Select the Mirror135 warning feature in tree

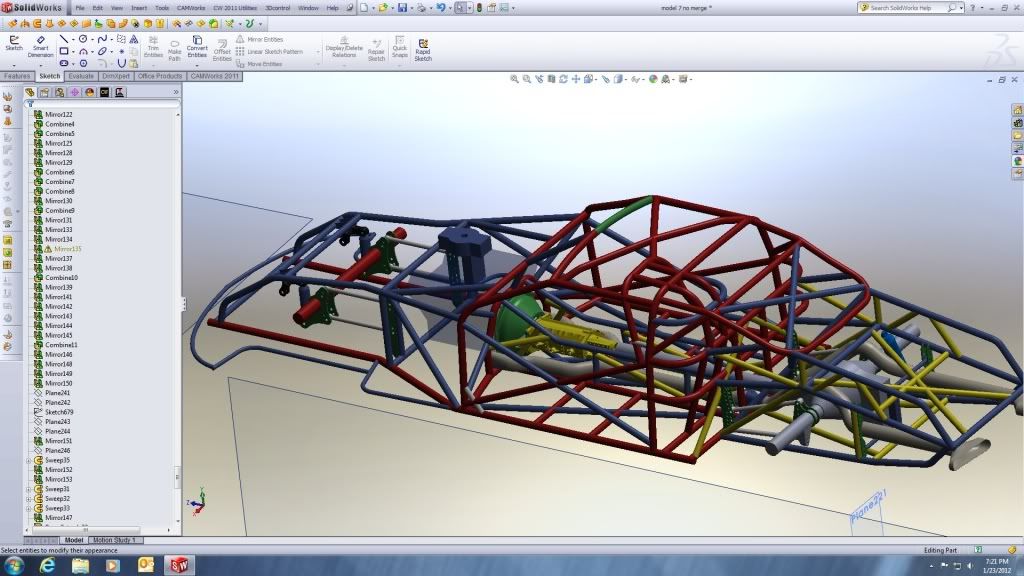(68, 249)
